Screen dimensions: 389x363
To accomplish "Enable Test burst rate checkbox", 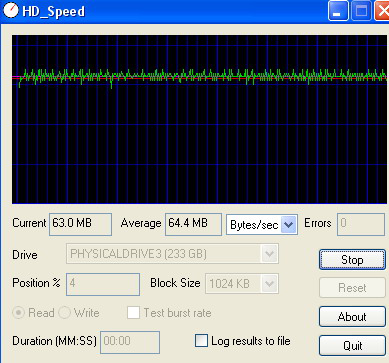I will coord(133,313).
